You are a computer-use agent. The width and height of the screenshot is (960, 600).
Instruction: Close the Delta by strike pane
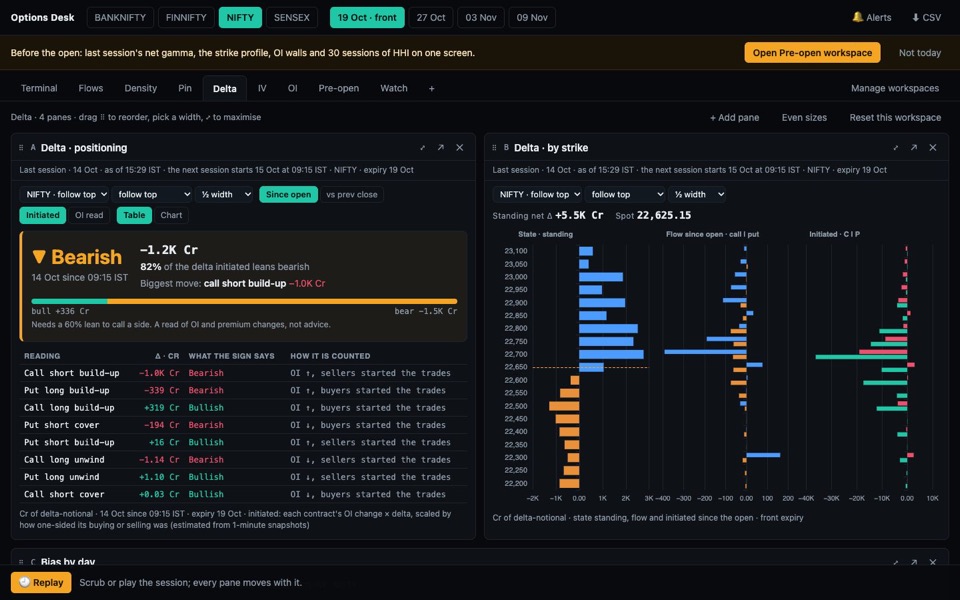tap(933, 148)
